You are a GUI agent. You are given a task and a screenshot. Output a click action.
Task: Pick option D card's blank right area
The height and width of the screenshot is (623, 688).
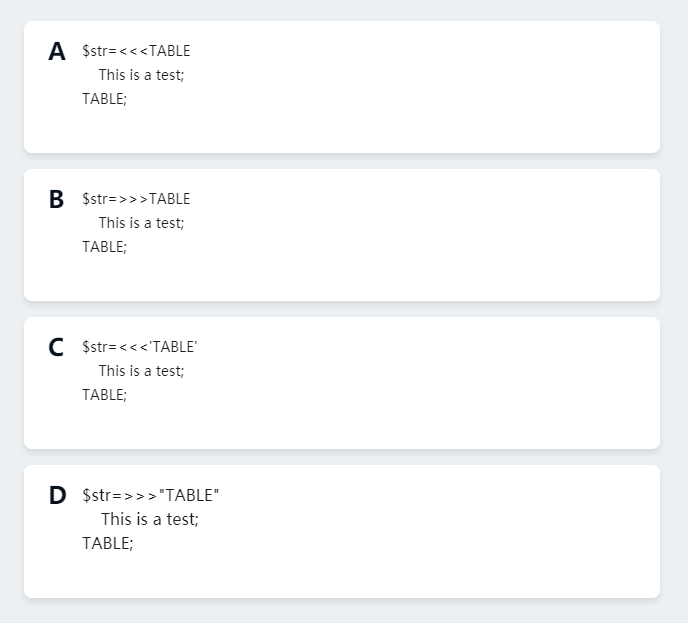pos(450,531)
